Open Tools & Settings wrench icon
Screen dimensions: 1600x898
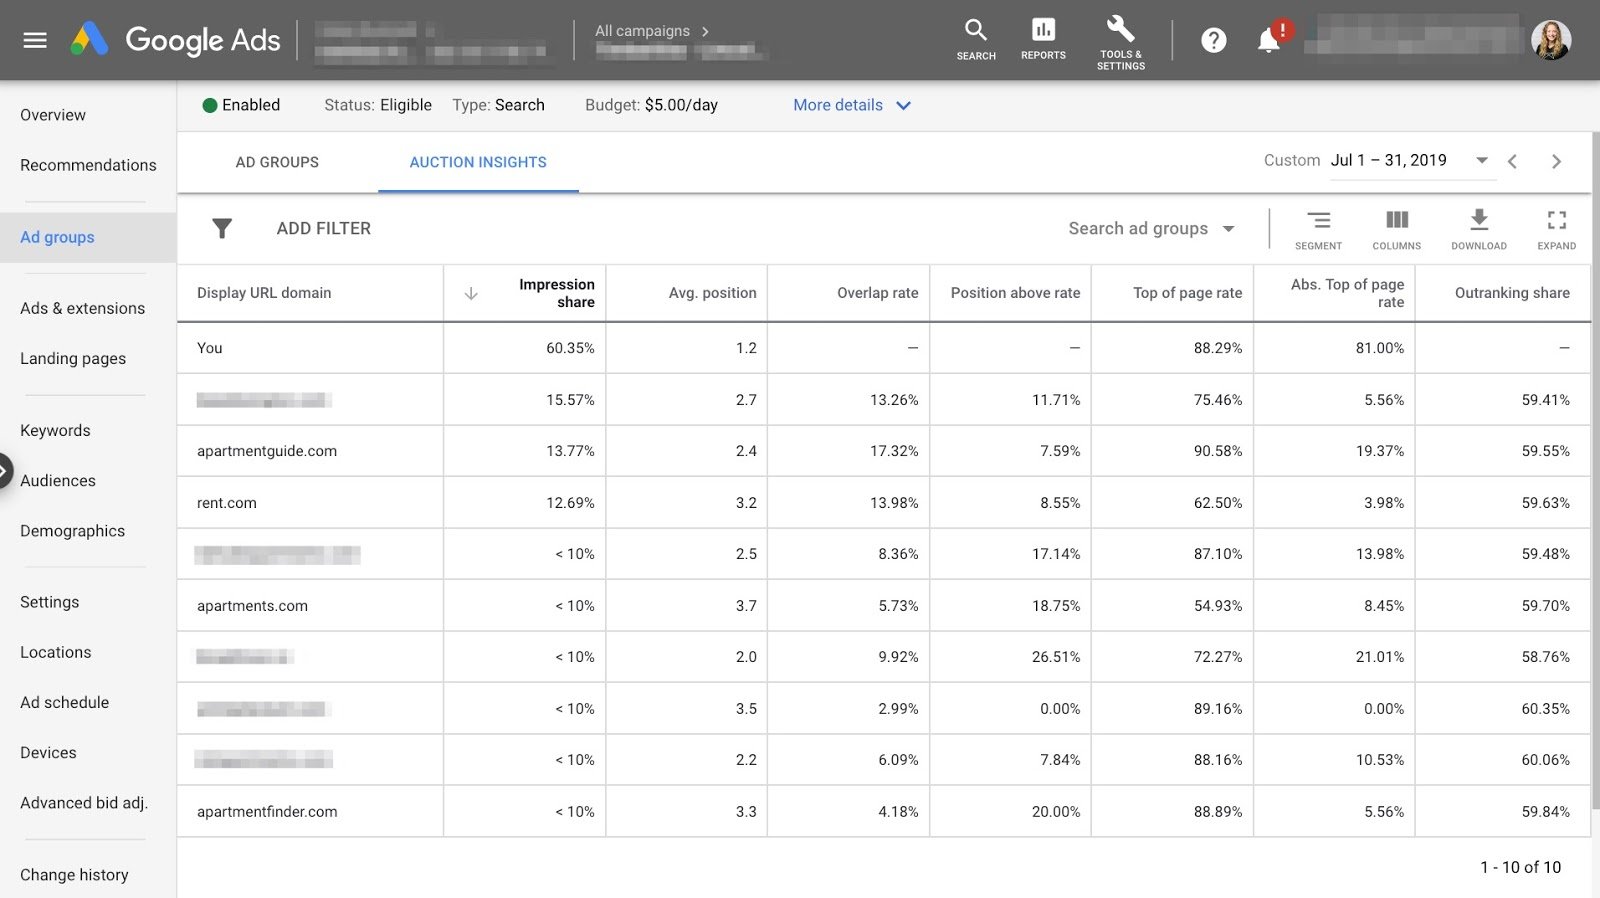1121,42
